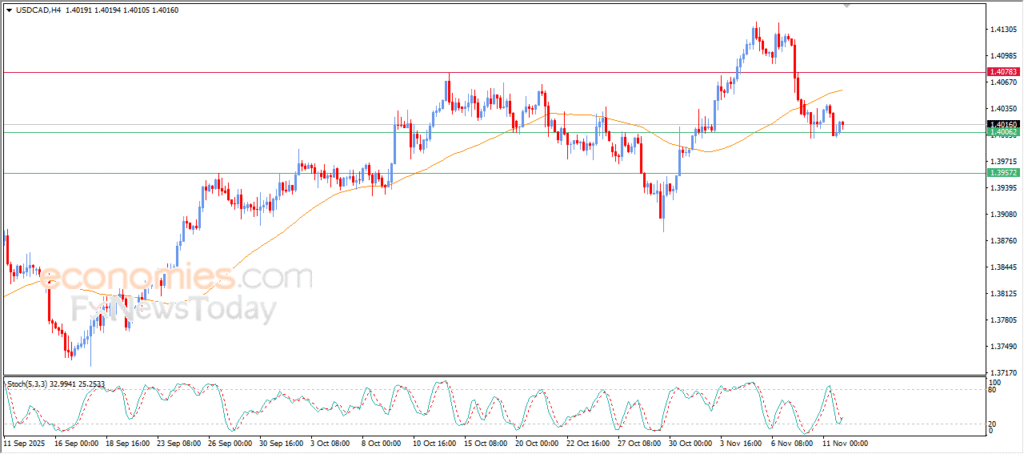
Task: Click the 20 level on stochastic scale
Action: pyautogui.click(x=994, y=423)
